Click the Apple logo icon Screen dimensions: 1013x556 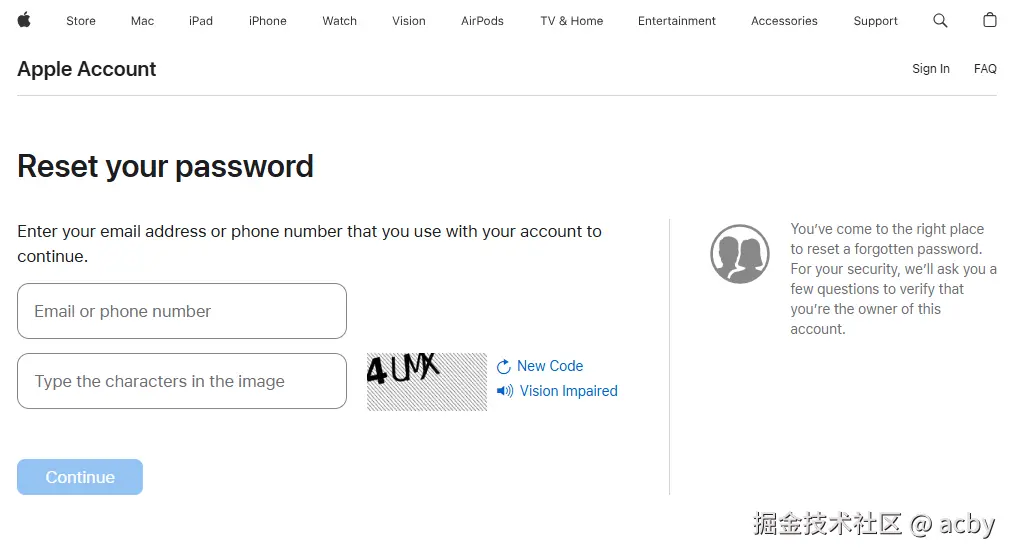(x=24, y=20)
